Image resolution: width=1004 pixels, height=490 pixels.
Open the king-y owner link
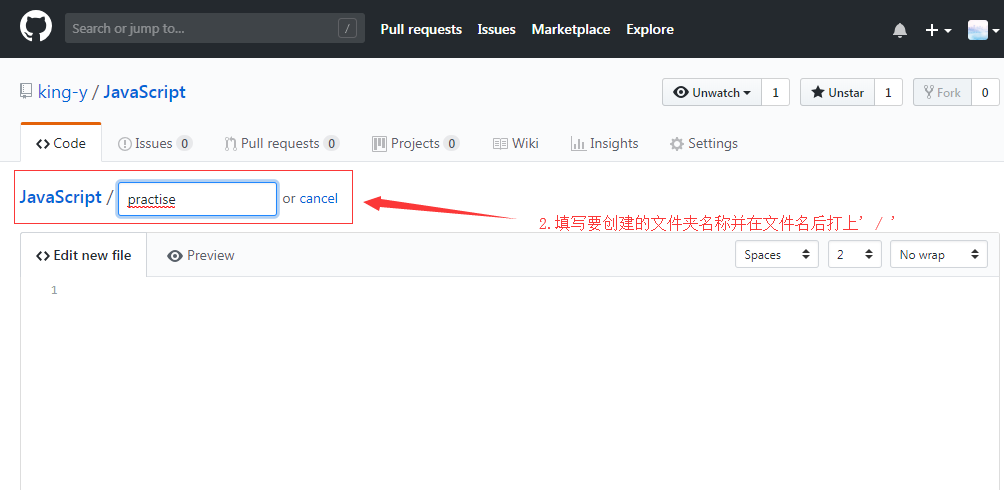(x=63, y=92)
